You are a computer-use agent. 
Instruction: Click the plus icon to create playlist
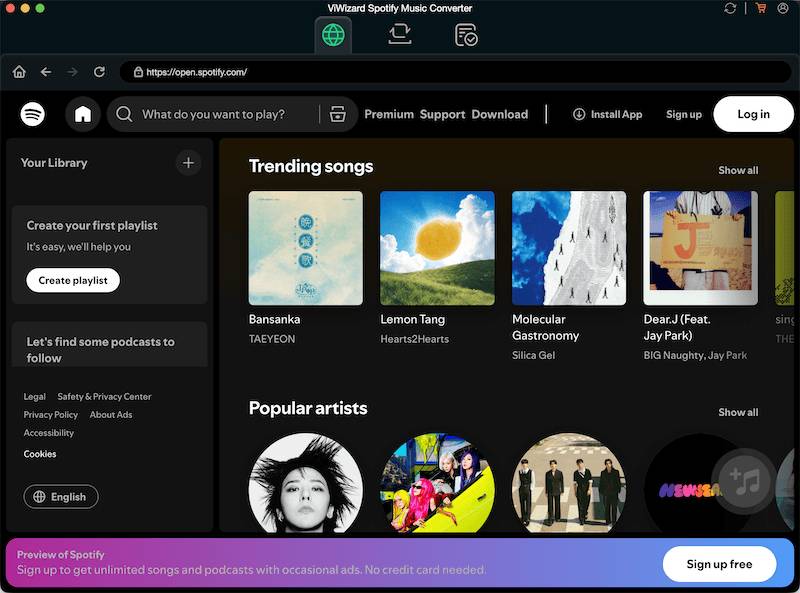188,163
